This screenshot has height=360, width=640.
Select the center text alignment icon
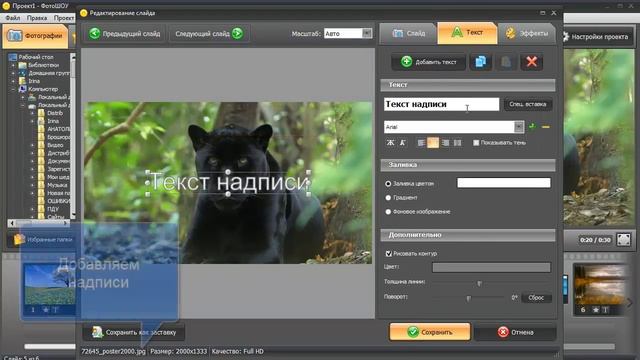coord(433,142)
